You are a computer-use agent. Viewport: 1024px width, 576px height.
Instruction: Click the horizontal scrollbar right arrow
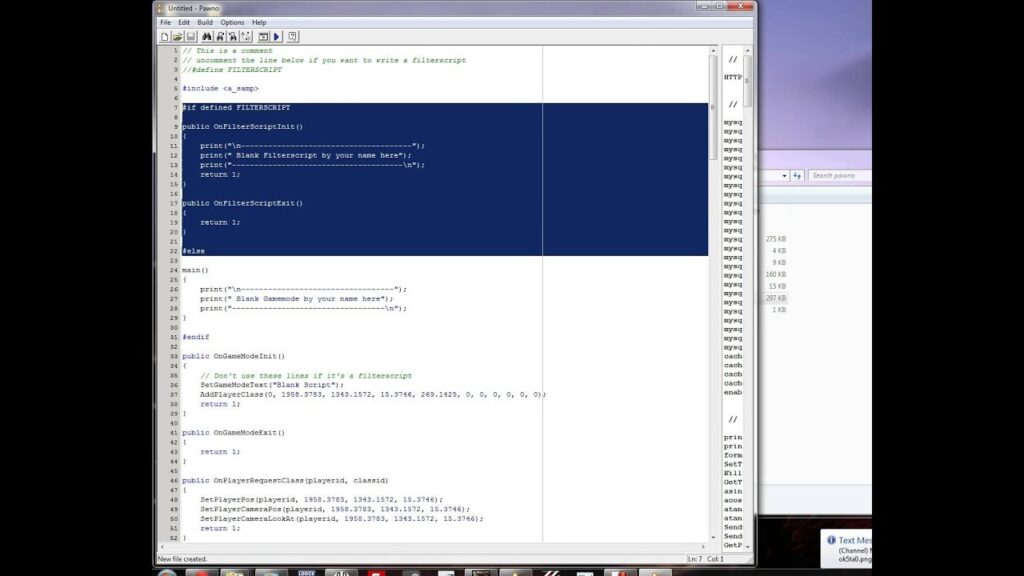[703, 547]
